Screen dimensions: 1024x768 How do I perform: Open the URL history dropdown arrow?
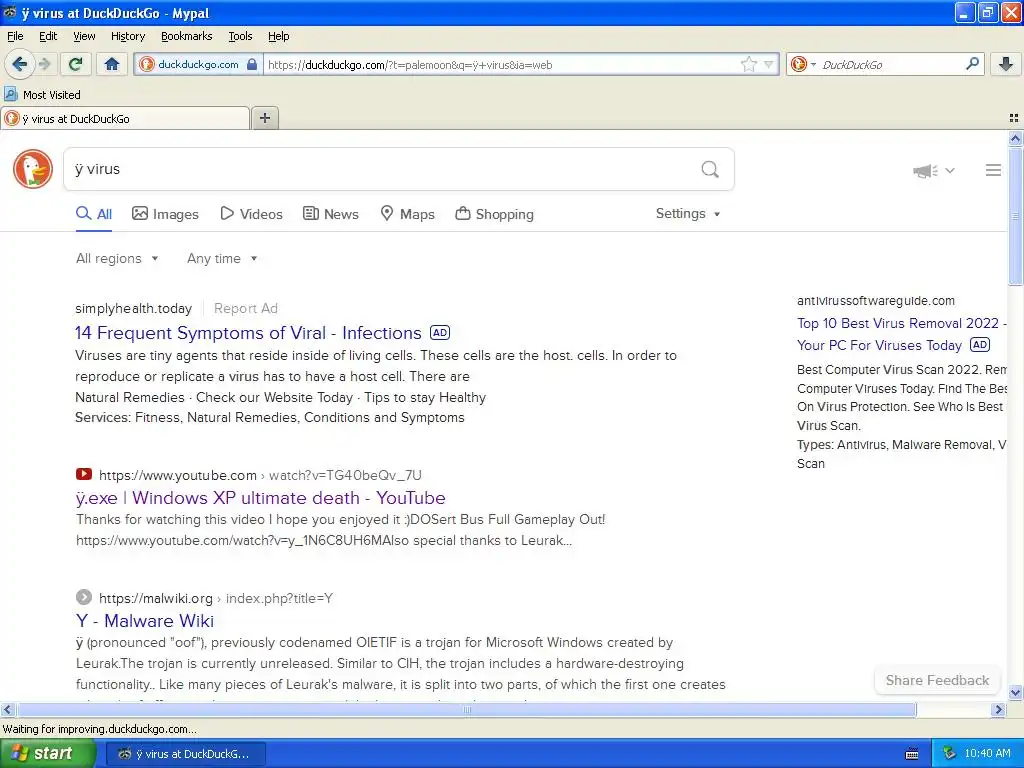tap(769, 65)
